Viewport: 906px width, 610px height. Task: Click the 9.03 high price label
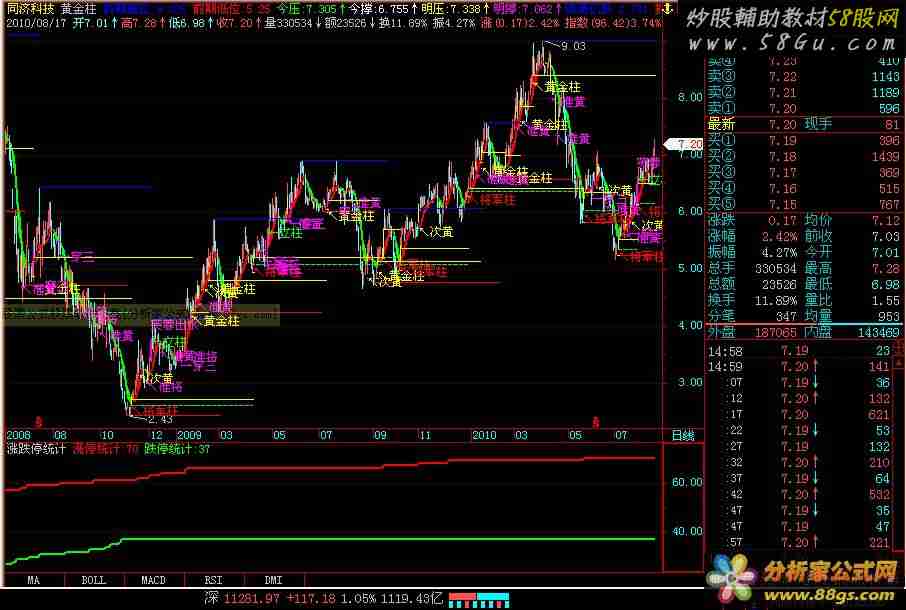point(573,46)
